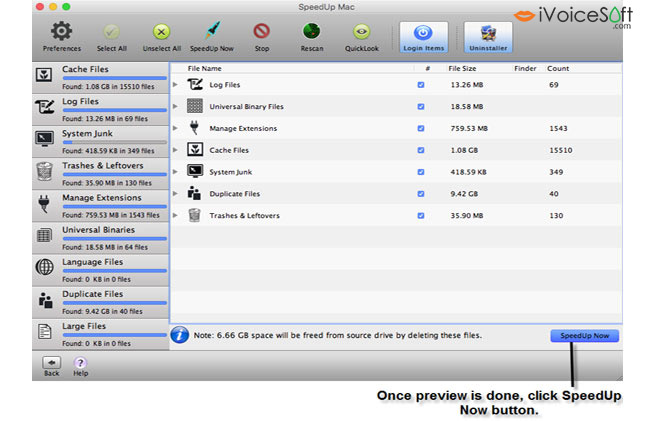Click the 15510 count value
The image size is (645, 421).
click(561, 150)
